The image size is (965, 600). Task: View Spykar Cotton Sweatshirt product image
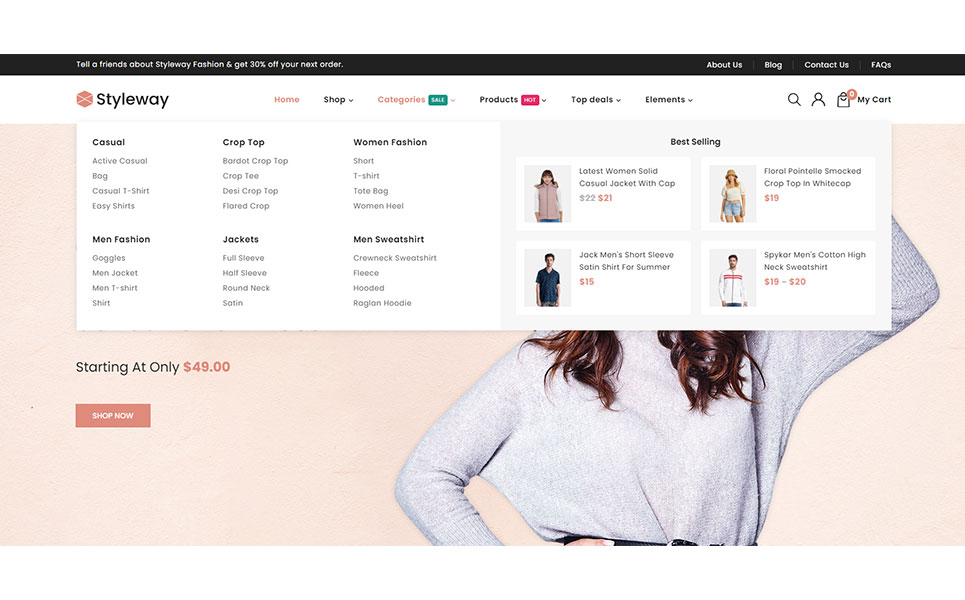point(732,278)
